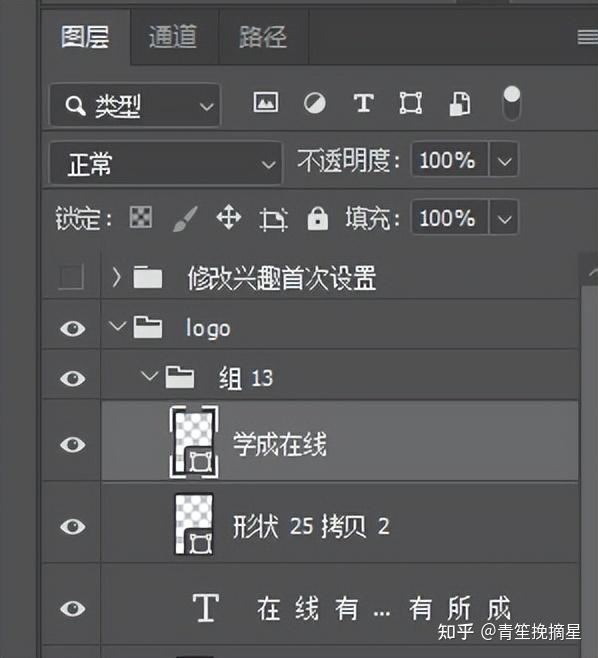Open the 不透明度 opacity slider dropdown arrow
This screenshot has height=658, width=598.
pos(504,160)
